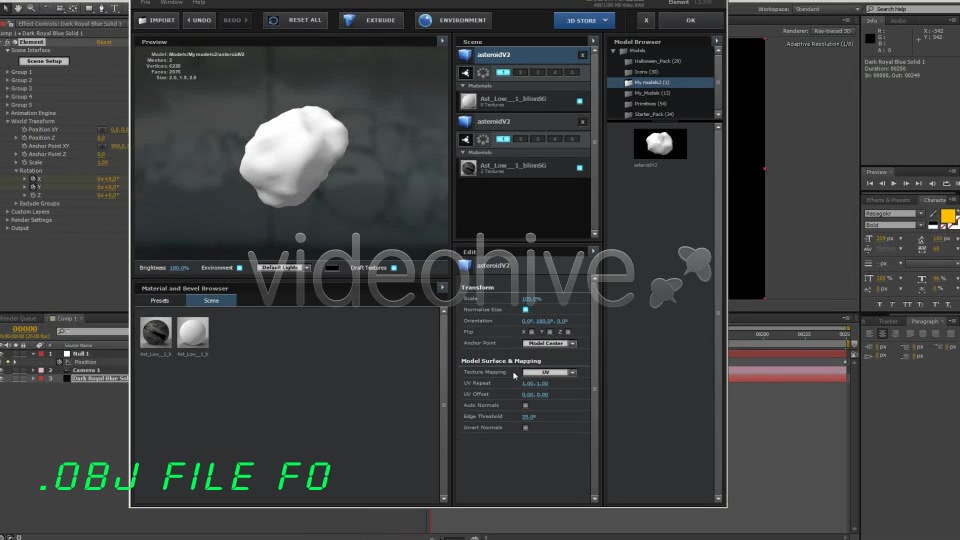
Task: Cancel with the X button beside OK
Action: (x=646, y=20)
